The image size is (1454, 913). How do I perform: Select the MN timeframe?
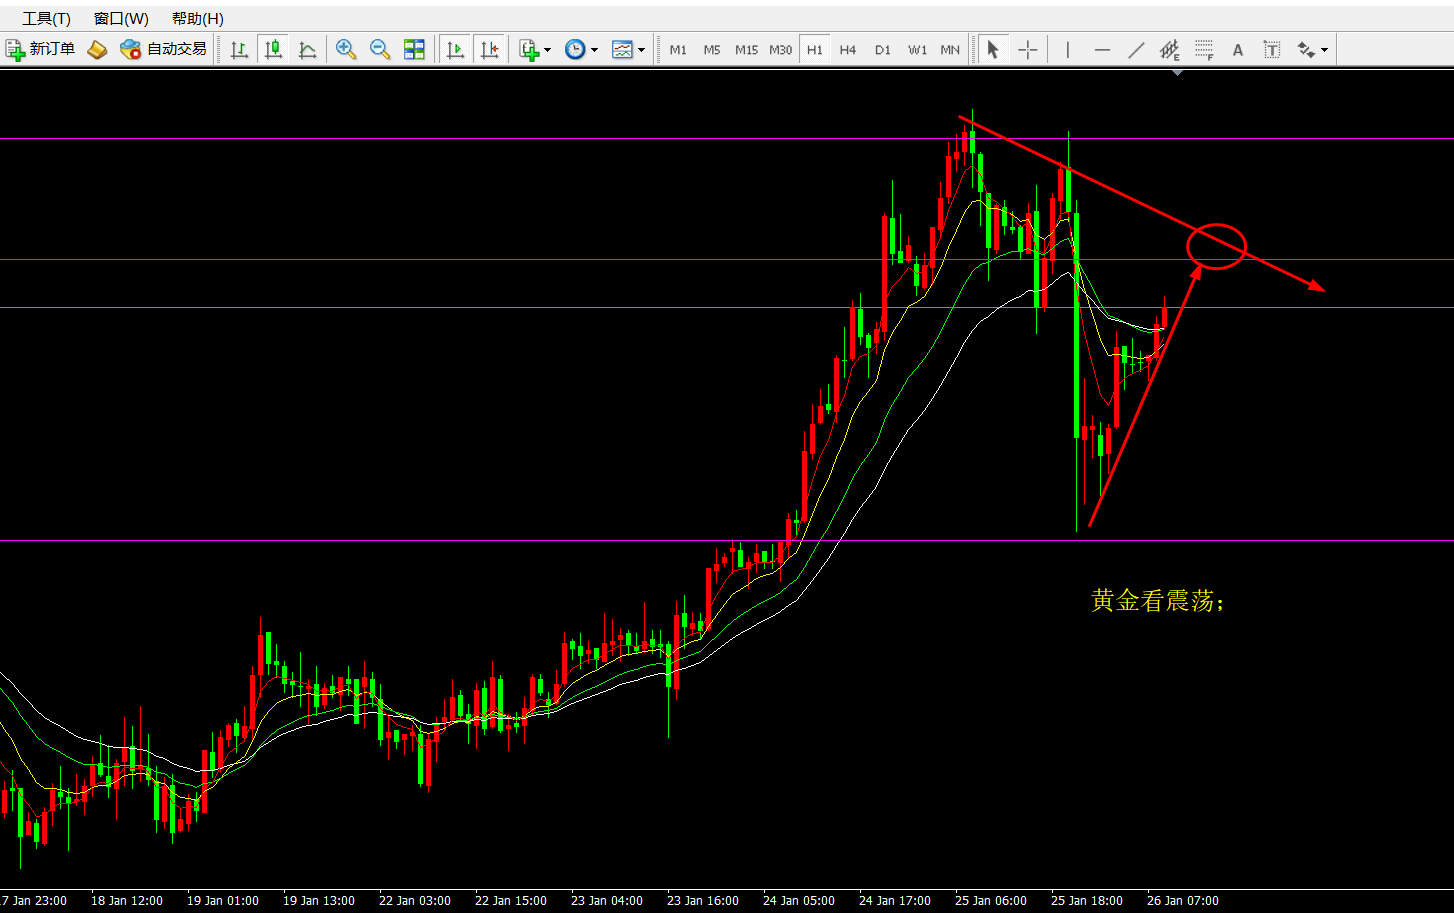[950, 50]
